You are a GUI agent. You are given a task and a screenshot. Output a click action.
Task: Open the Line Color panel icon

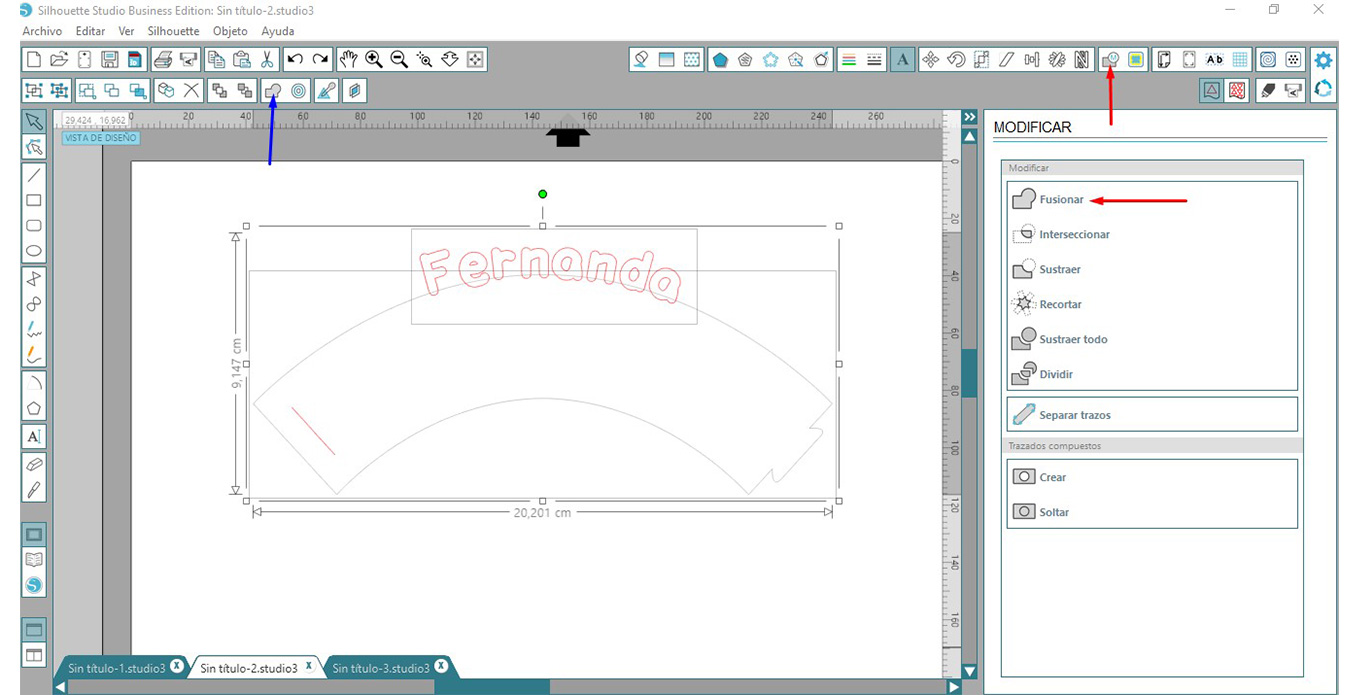[848, 59]
